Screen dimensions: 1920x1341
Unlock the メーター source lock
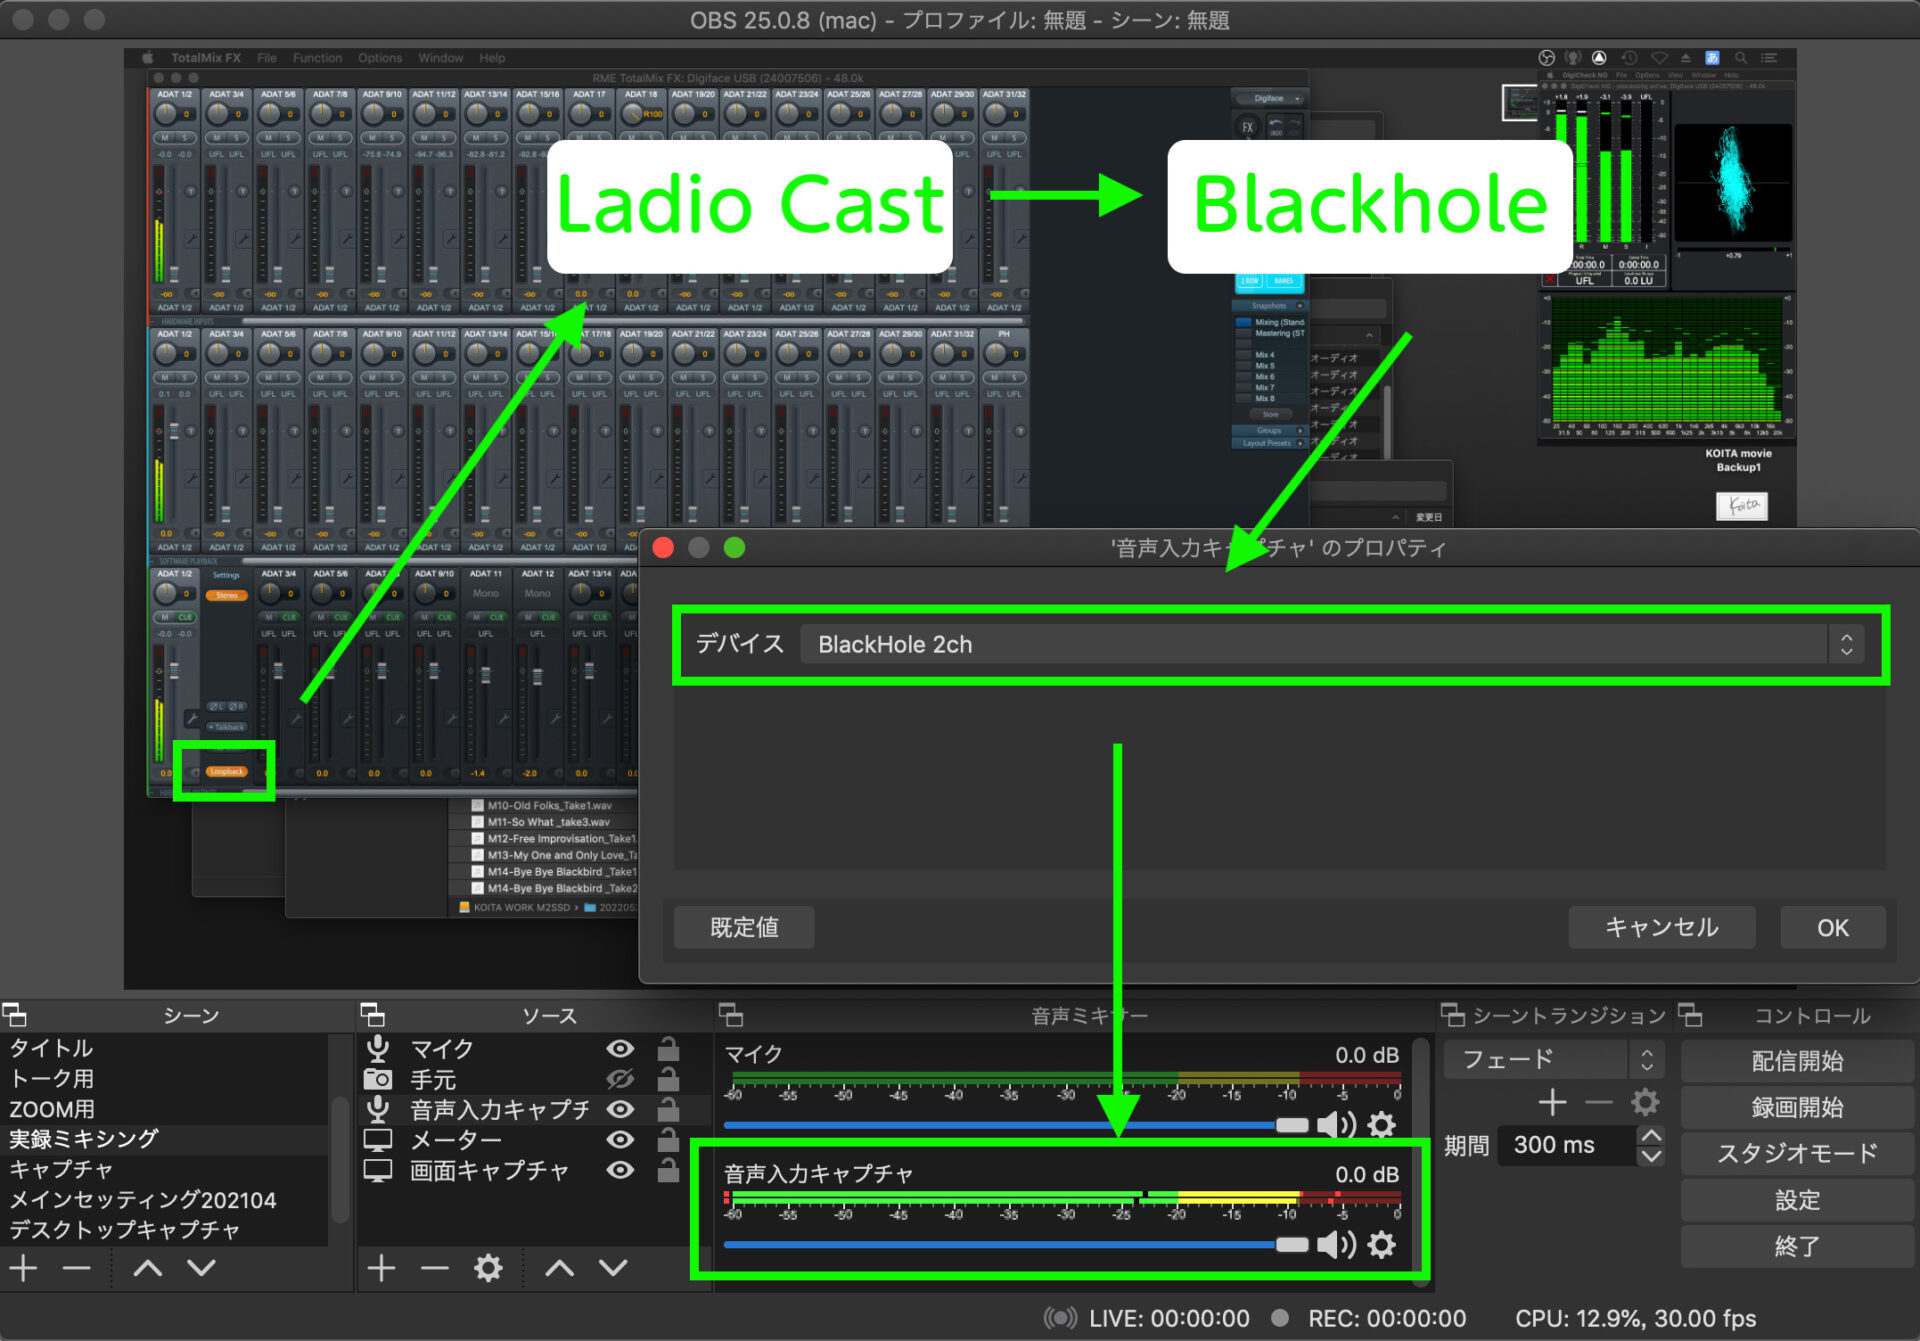[x=668, y=1140]
